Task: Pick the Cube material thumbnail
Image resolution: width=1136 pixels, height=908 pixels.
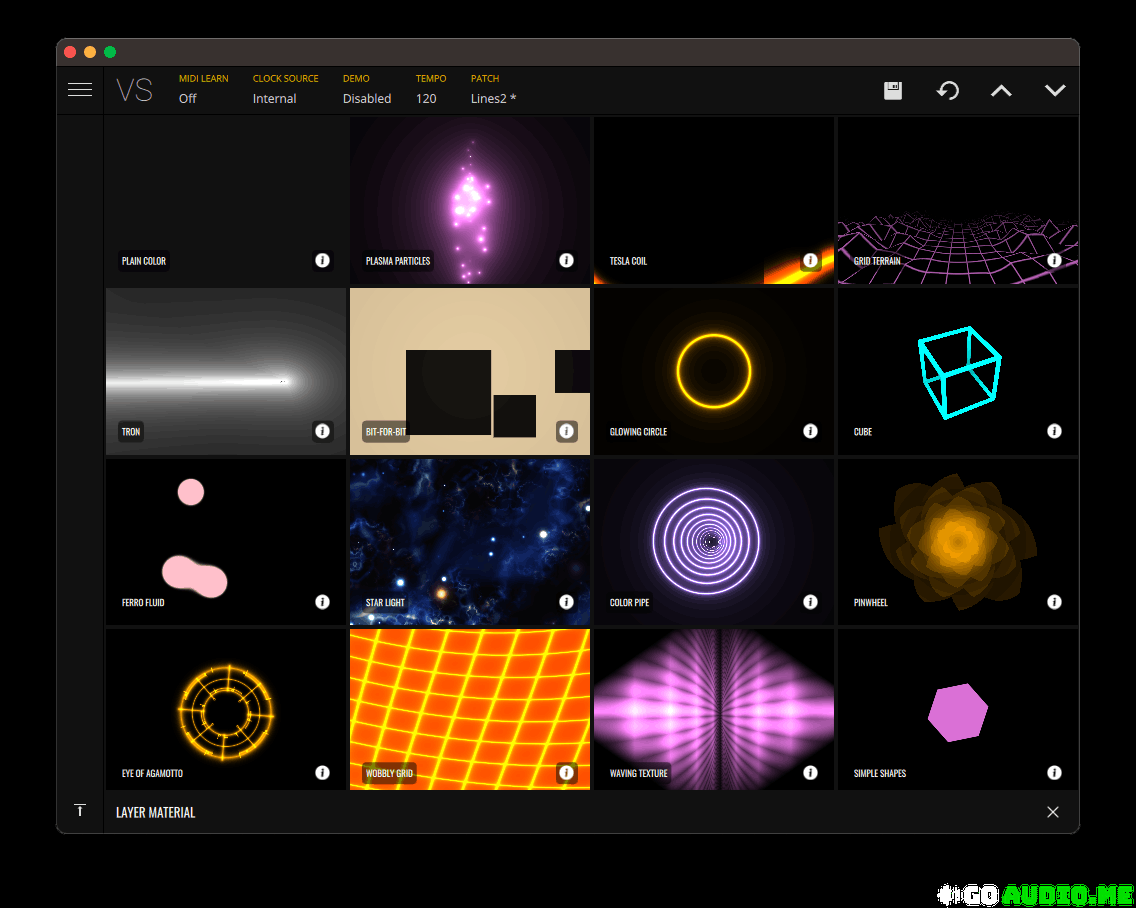Action: (x=958, y=372)
